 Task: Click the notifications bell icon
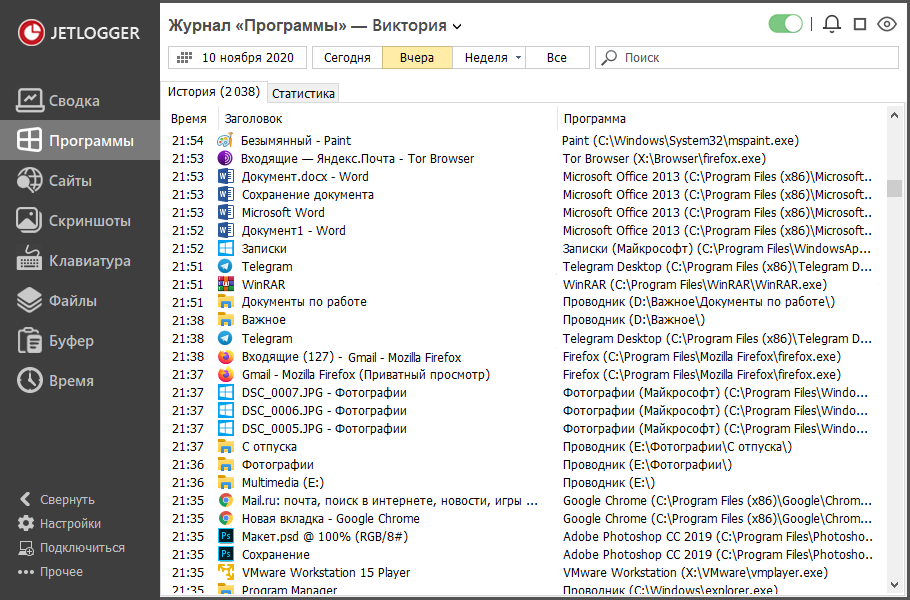(x=831, y=24)
